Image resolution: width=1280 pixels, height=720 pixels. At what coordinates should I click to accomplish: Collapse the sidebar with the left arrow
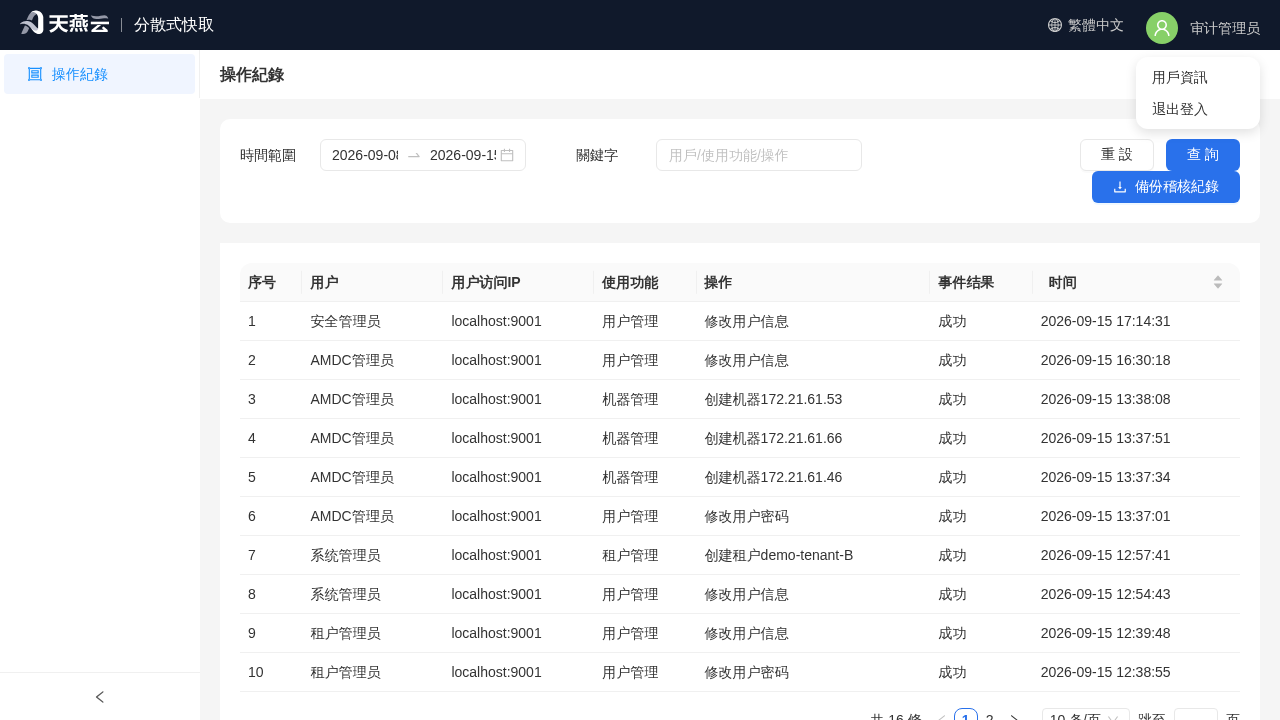pos(99,697)
